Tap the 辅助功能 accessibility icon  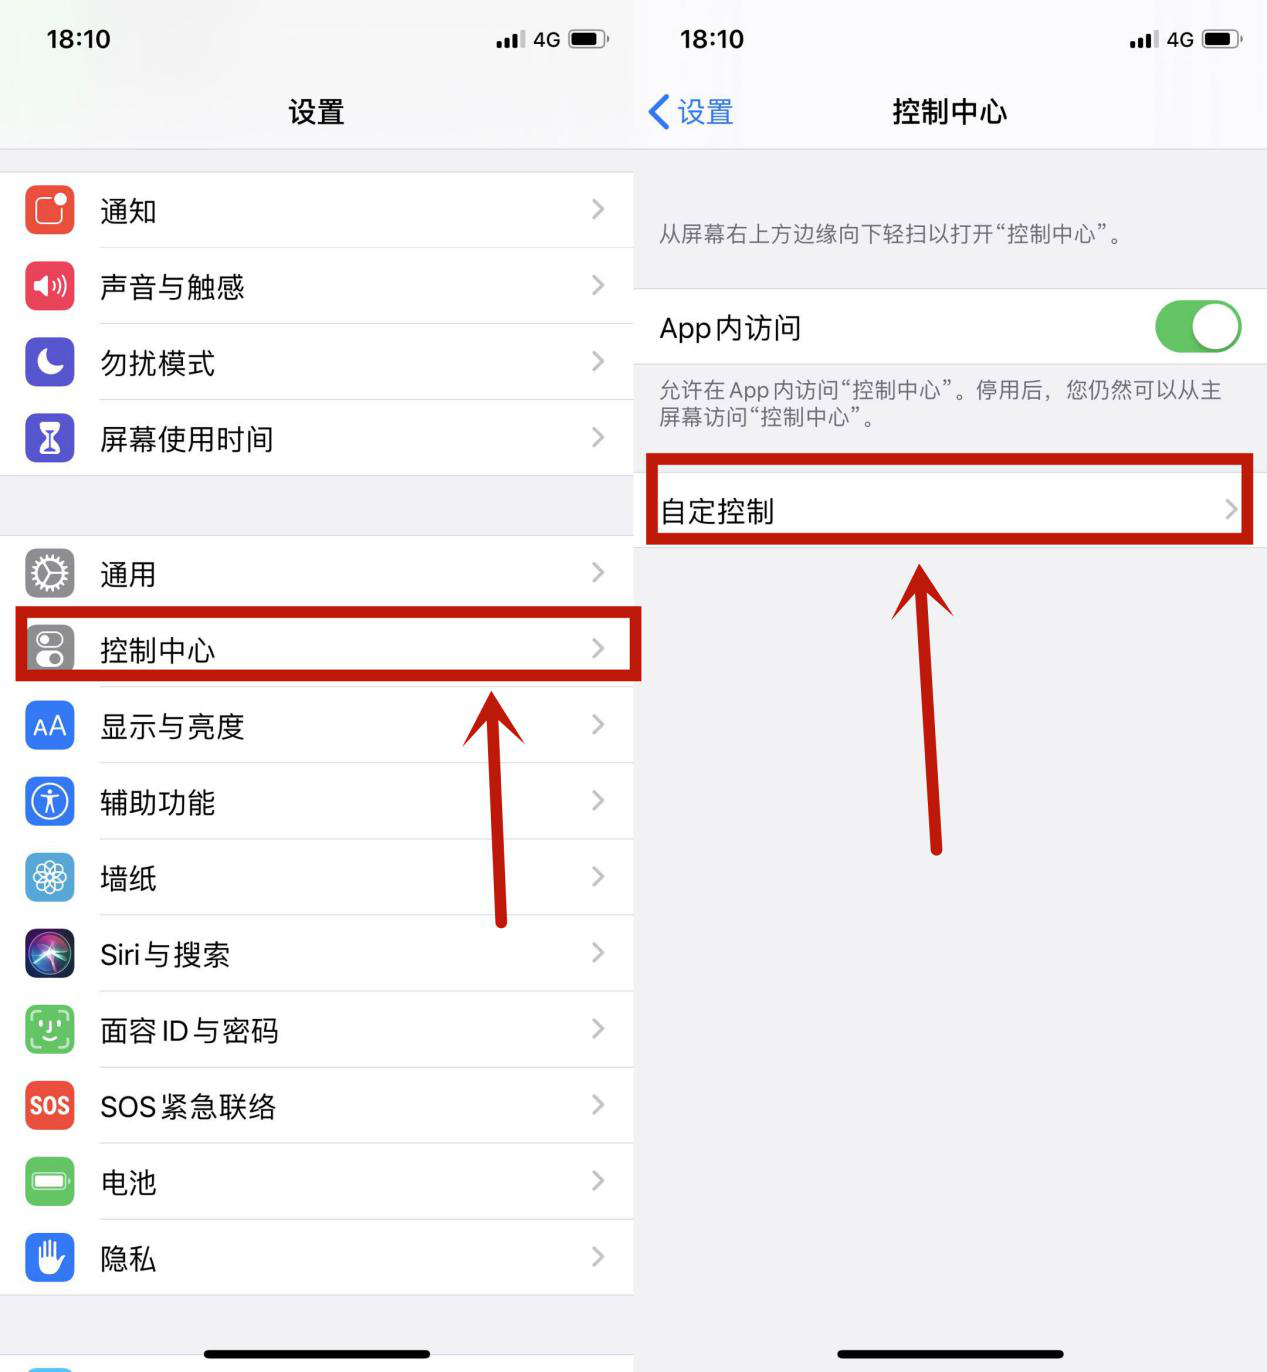[50, 801]
